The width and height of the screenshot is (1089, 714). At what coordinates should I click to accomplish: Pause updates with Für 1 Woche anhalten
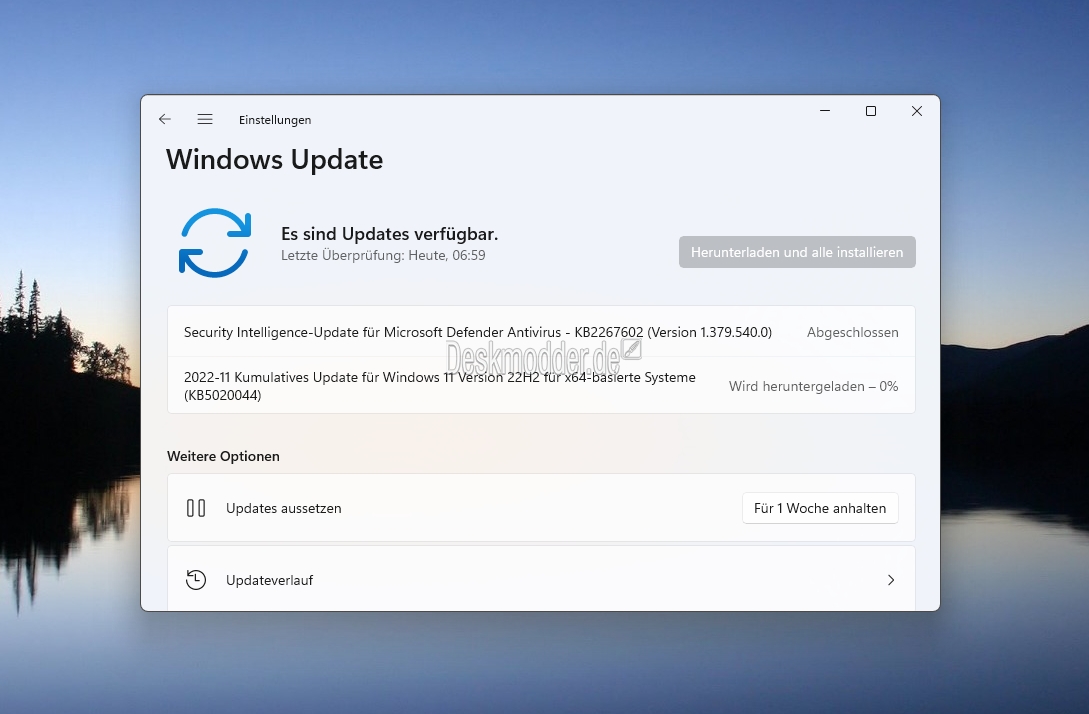coord(820,508)
